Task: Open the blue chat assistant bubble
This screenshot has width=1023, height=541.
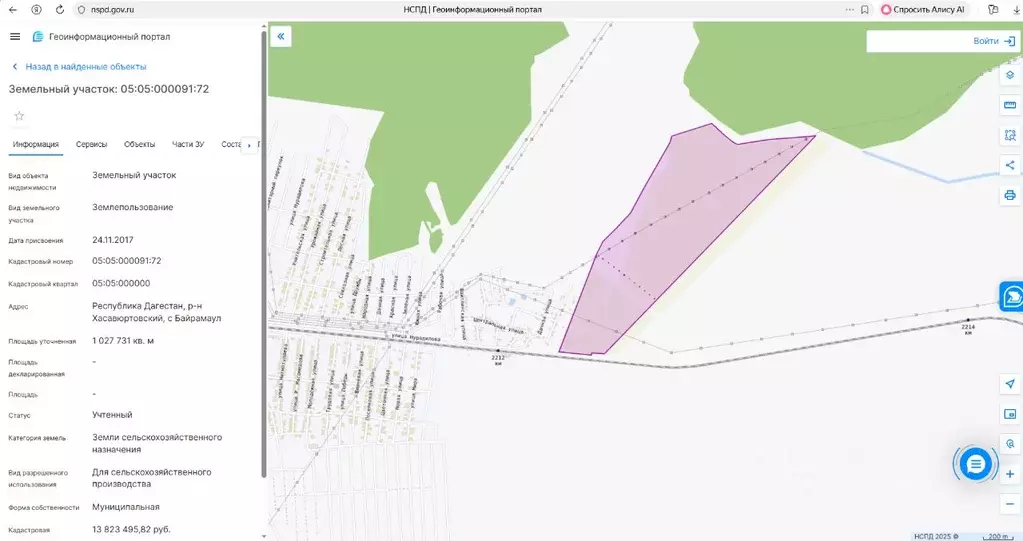Action: (976, 463)
